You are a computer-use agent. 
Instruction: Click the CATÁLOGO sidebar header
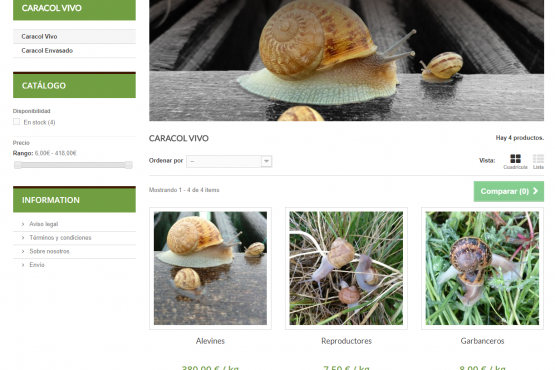coord(74,85)
